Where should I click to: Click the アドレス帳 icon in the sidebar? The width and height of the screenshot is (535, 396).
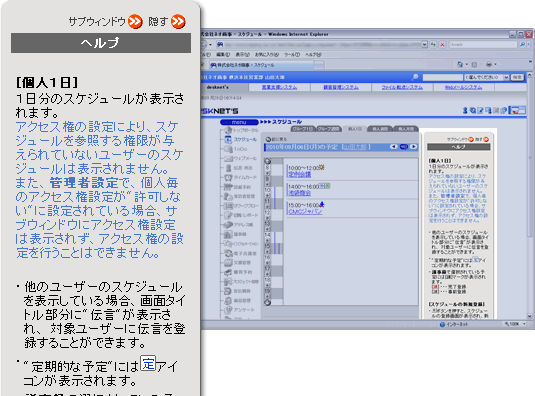[x=228, y=225]
